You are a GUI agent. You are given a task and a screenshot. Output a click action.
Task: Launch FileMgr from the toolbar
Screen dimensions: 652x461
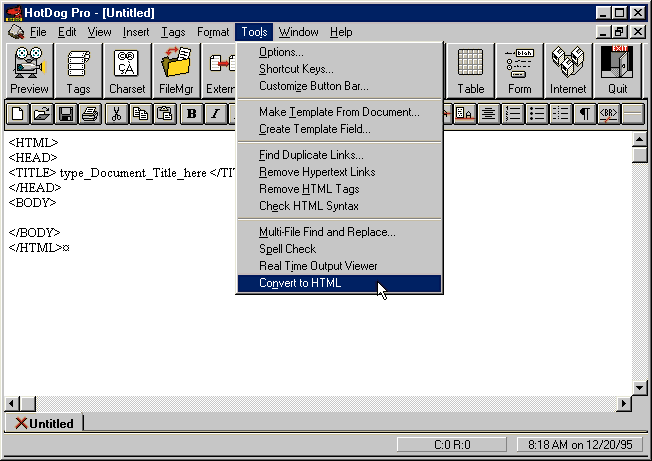[176, 70]
